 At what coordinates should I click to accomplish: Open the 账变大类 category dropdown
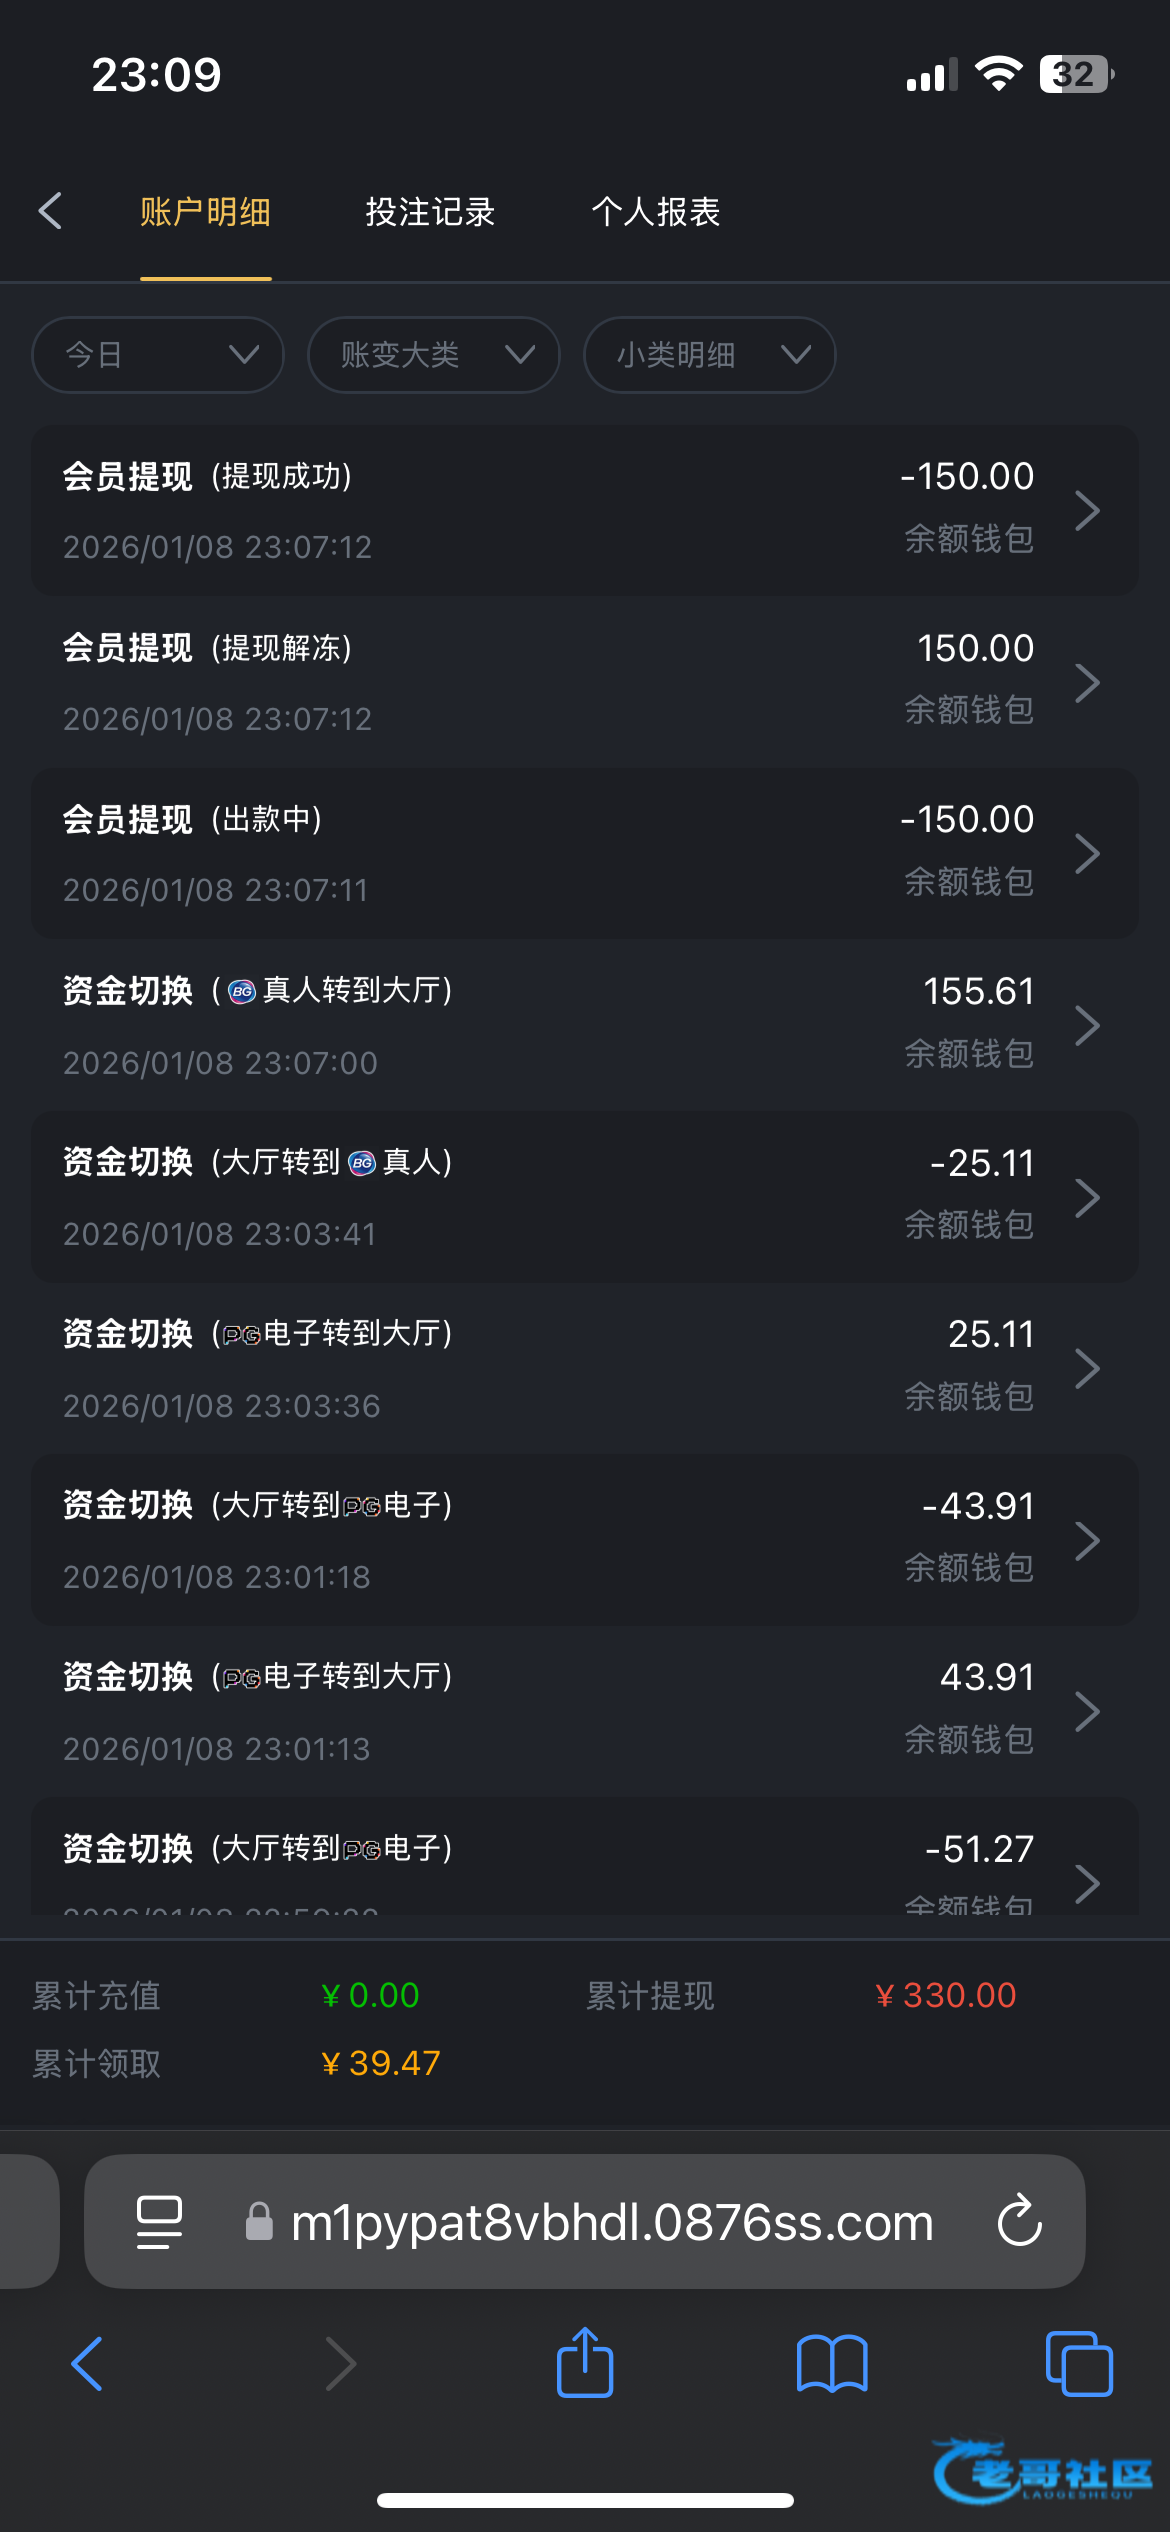433,355
